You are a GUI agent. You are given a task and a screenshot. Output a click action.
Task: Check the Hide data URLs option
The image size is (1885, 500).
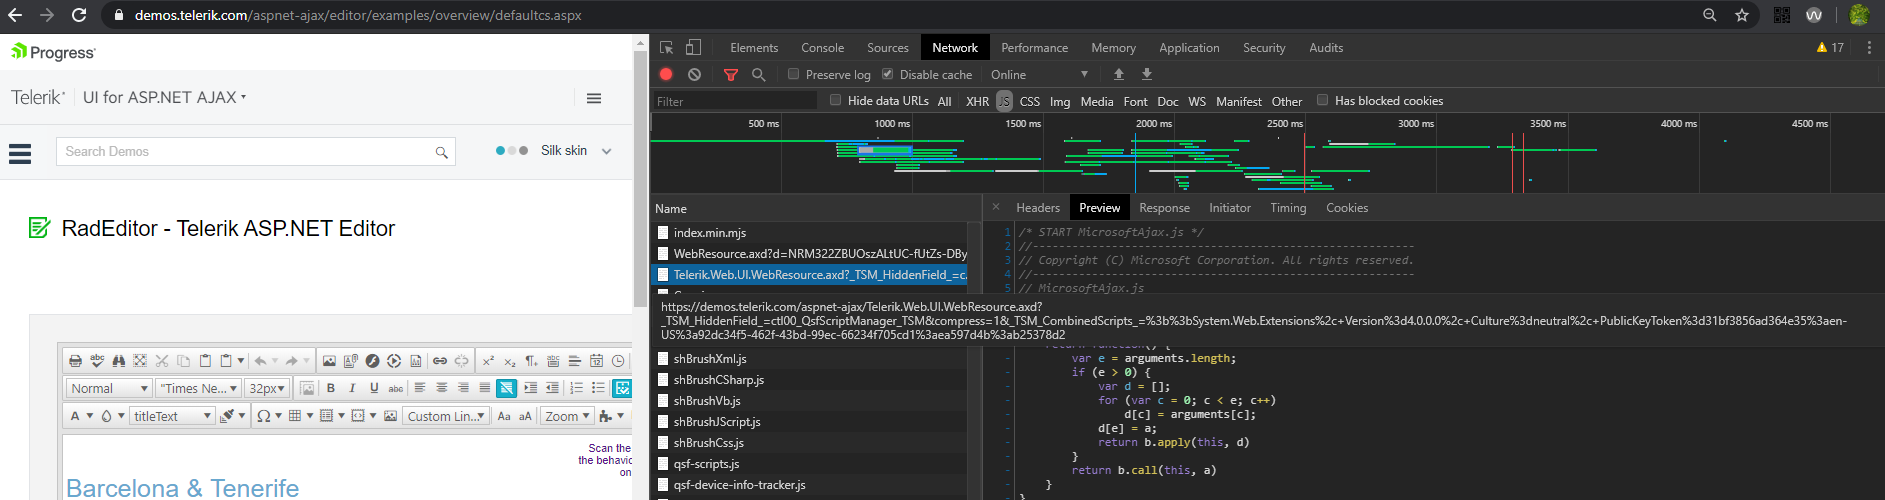[836, 100]
